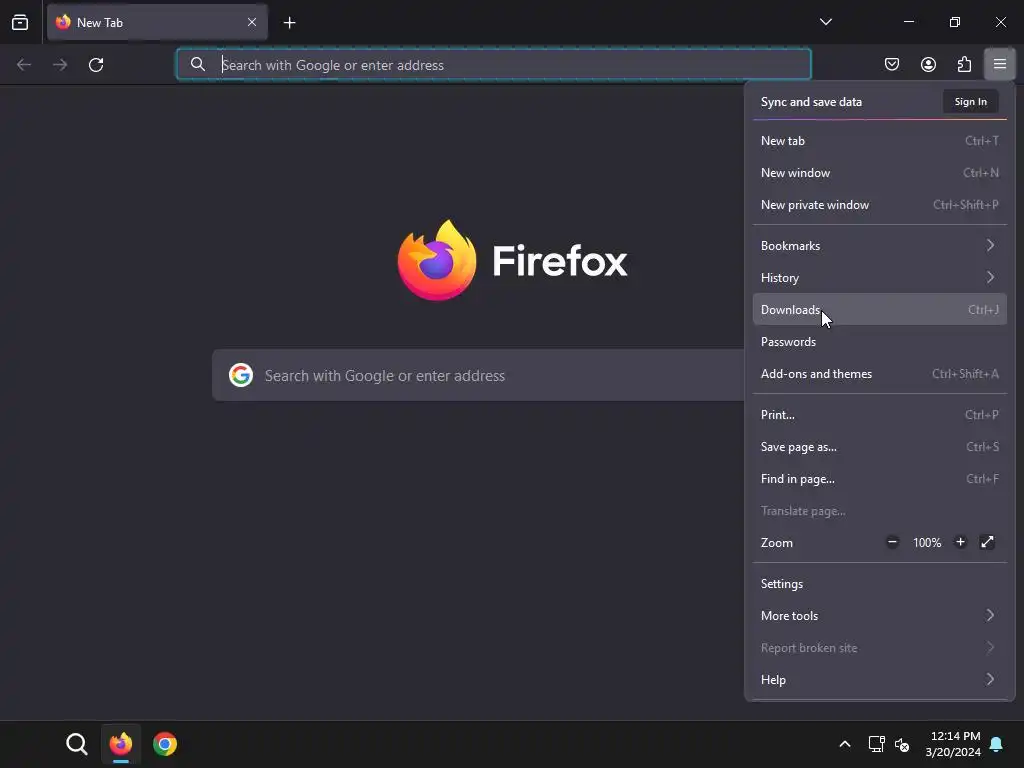Go forward with the forward arrow
This screenshot has height=768, width=1024.
[60, 65]
